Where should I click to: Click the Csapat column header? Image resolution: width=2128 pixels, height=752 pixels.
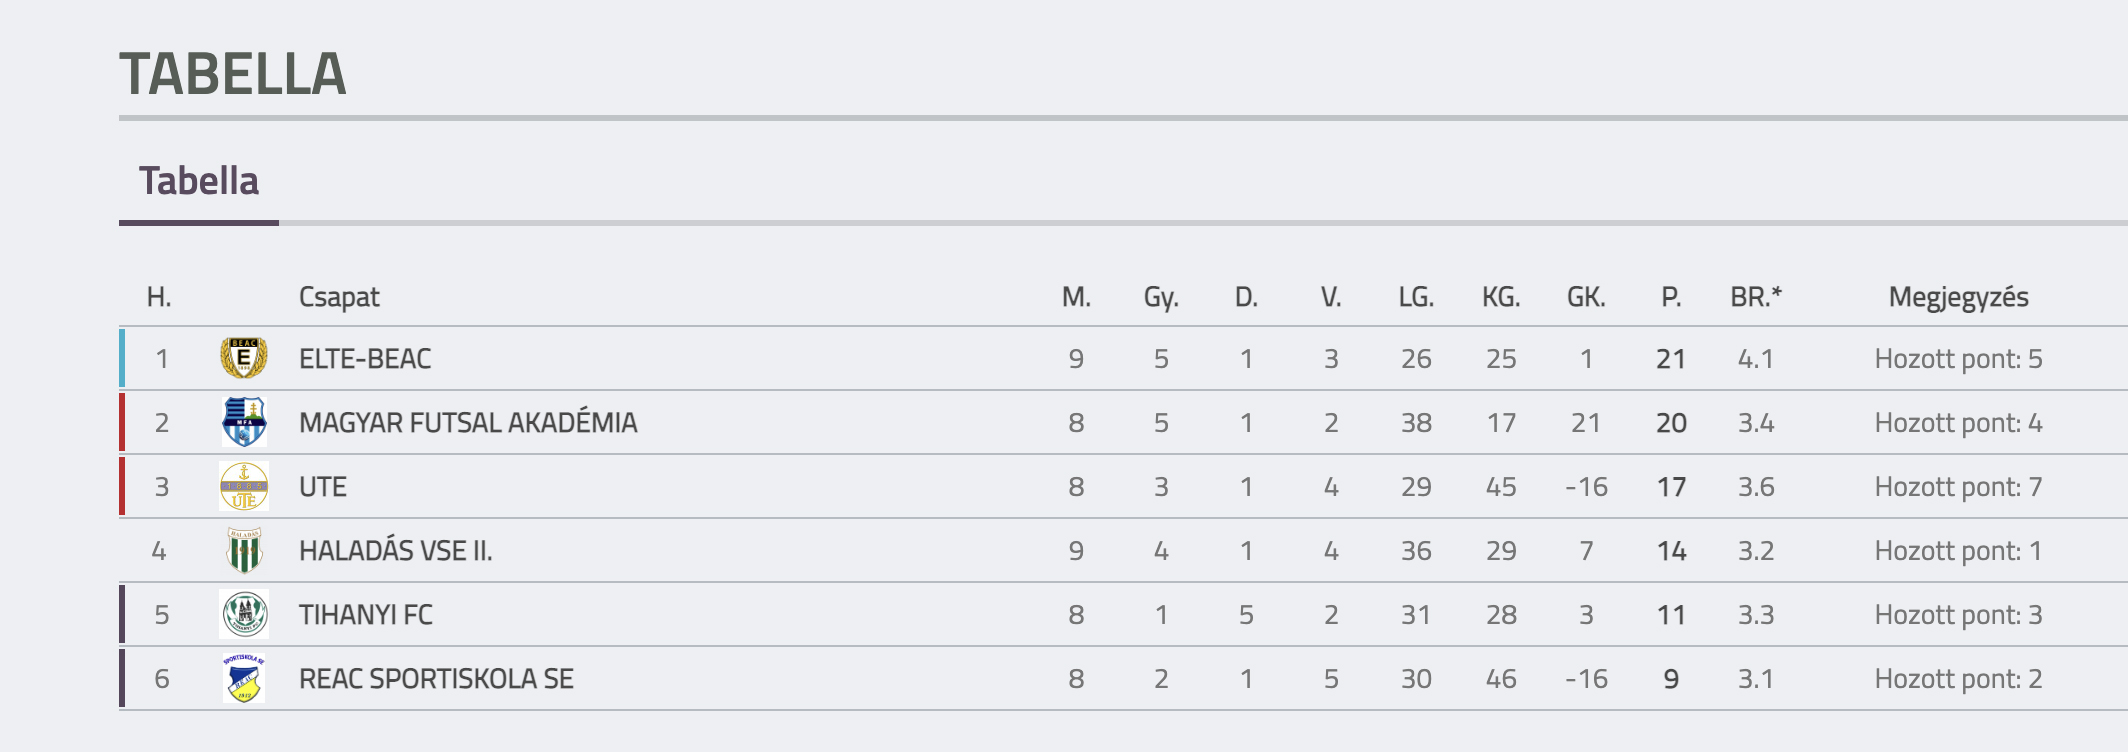339,297
